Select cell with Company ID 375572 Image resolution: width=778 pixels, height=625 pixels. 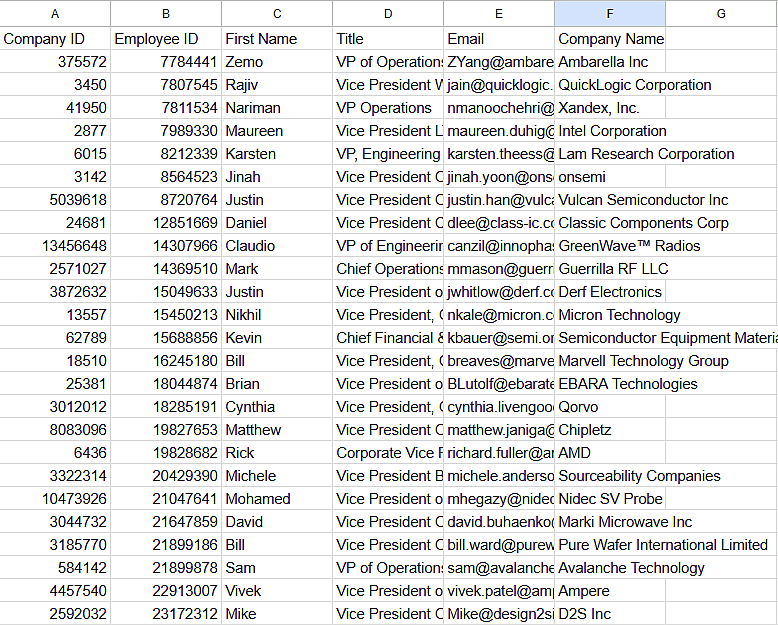pos(55,62)
